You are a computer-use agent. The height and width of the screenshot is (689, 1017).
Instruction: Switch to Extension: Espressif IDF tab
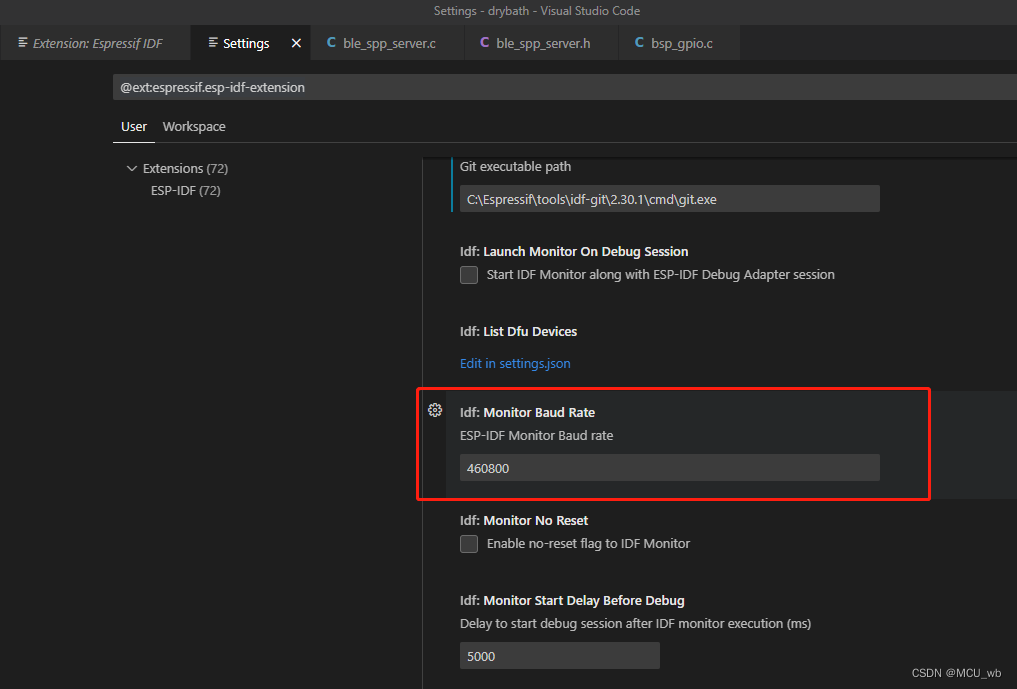coord(95,43)
